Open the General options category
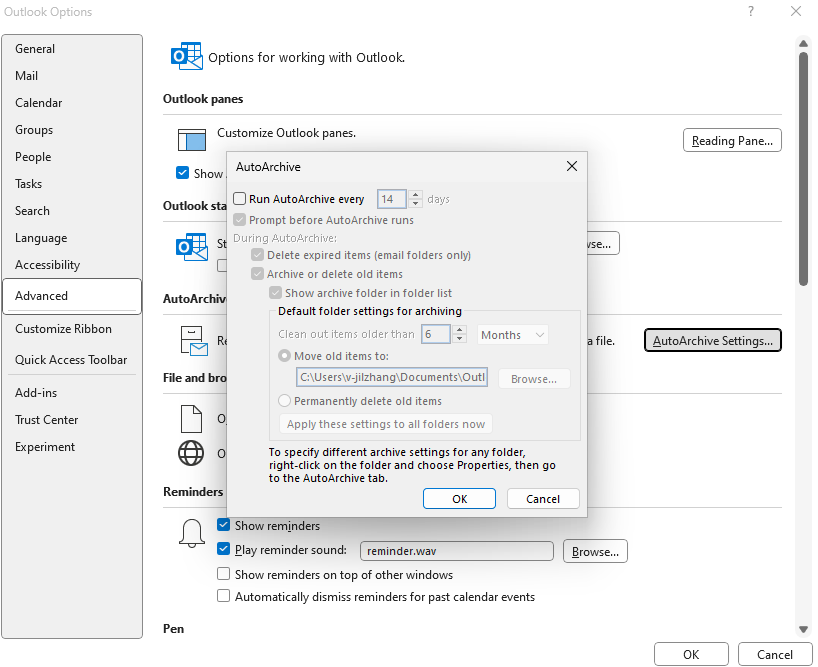Image resolution: width=818 pixels, height=667 pixels. click(71, 48)
